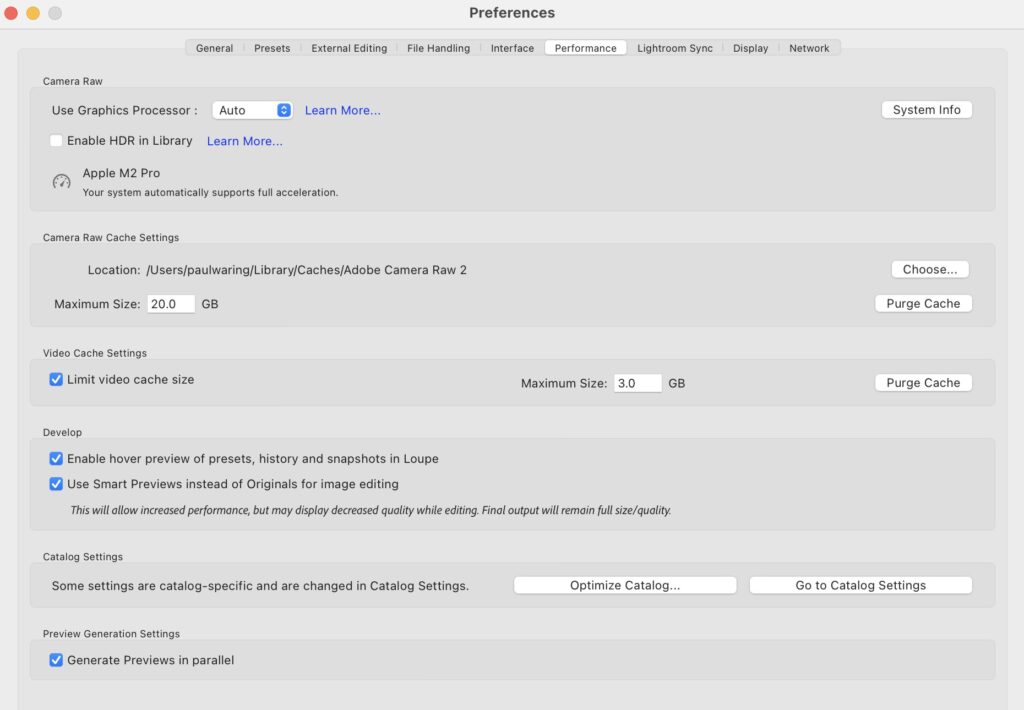The width and height of the screenshot is (1024, 710).
Task: Switch to the Display preferences tab
Action: 750,47
